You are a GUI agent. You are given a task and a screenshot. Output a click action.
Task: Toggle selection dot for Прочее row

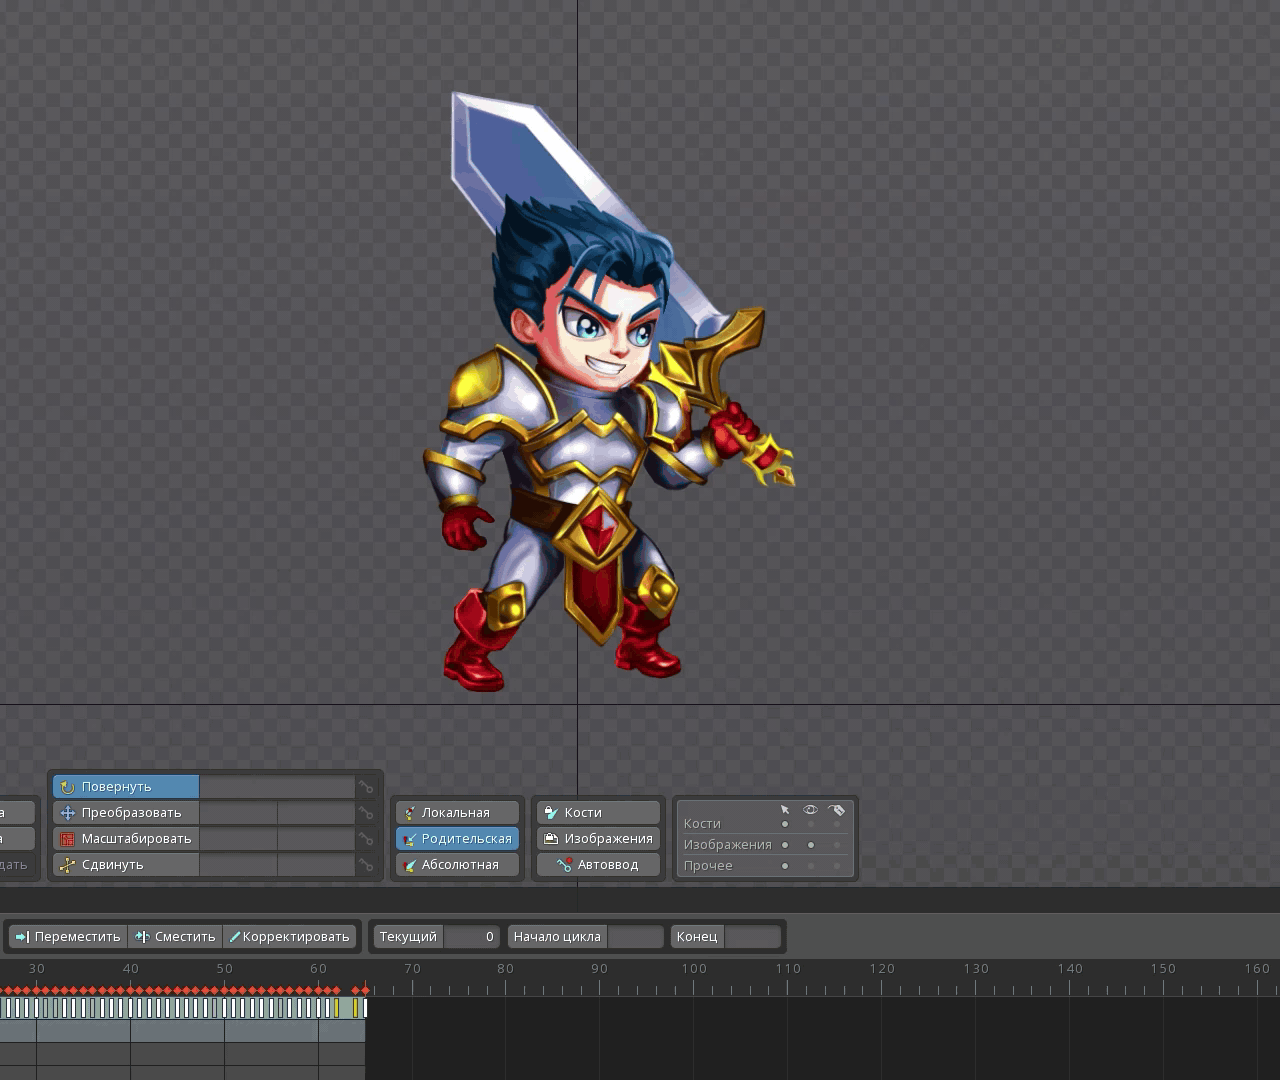tap(785, 866)
